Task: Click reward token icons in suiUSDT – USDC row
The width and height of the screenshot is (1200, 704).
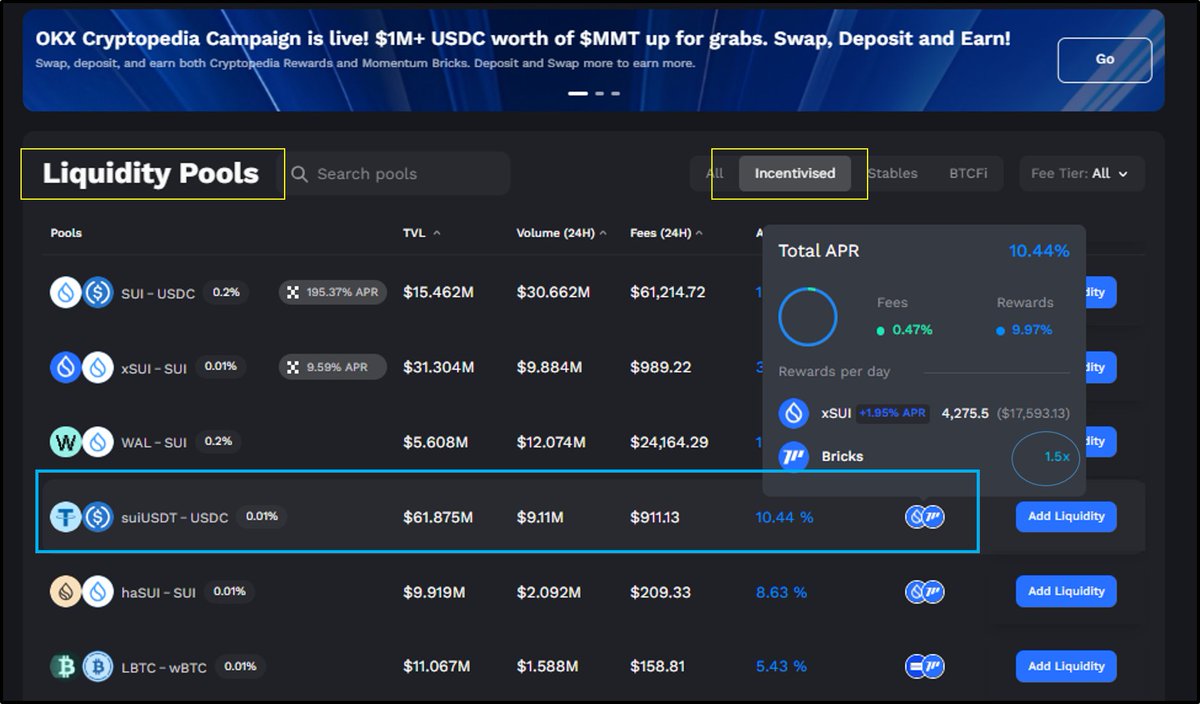Action: (x=925, y=517)
